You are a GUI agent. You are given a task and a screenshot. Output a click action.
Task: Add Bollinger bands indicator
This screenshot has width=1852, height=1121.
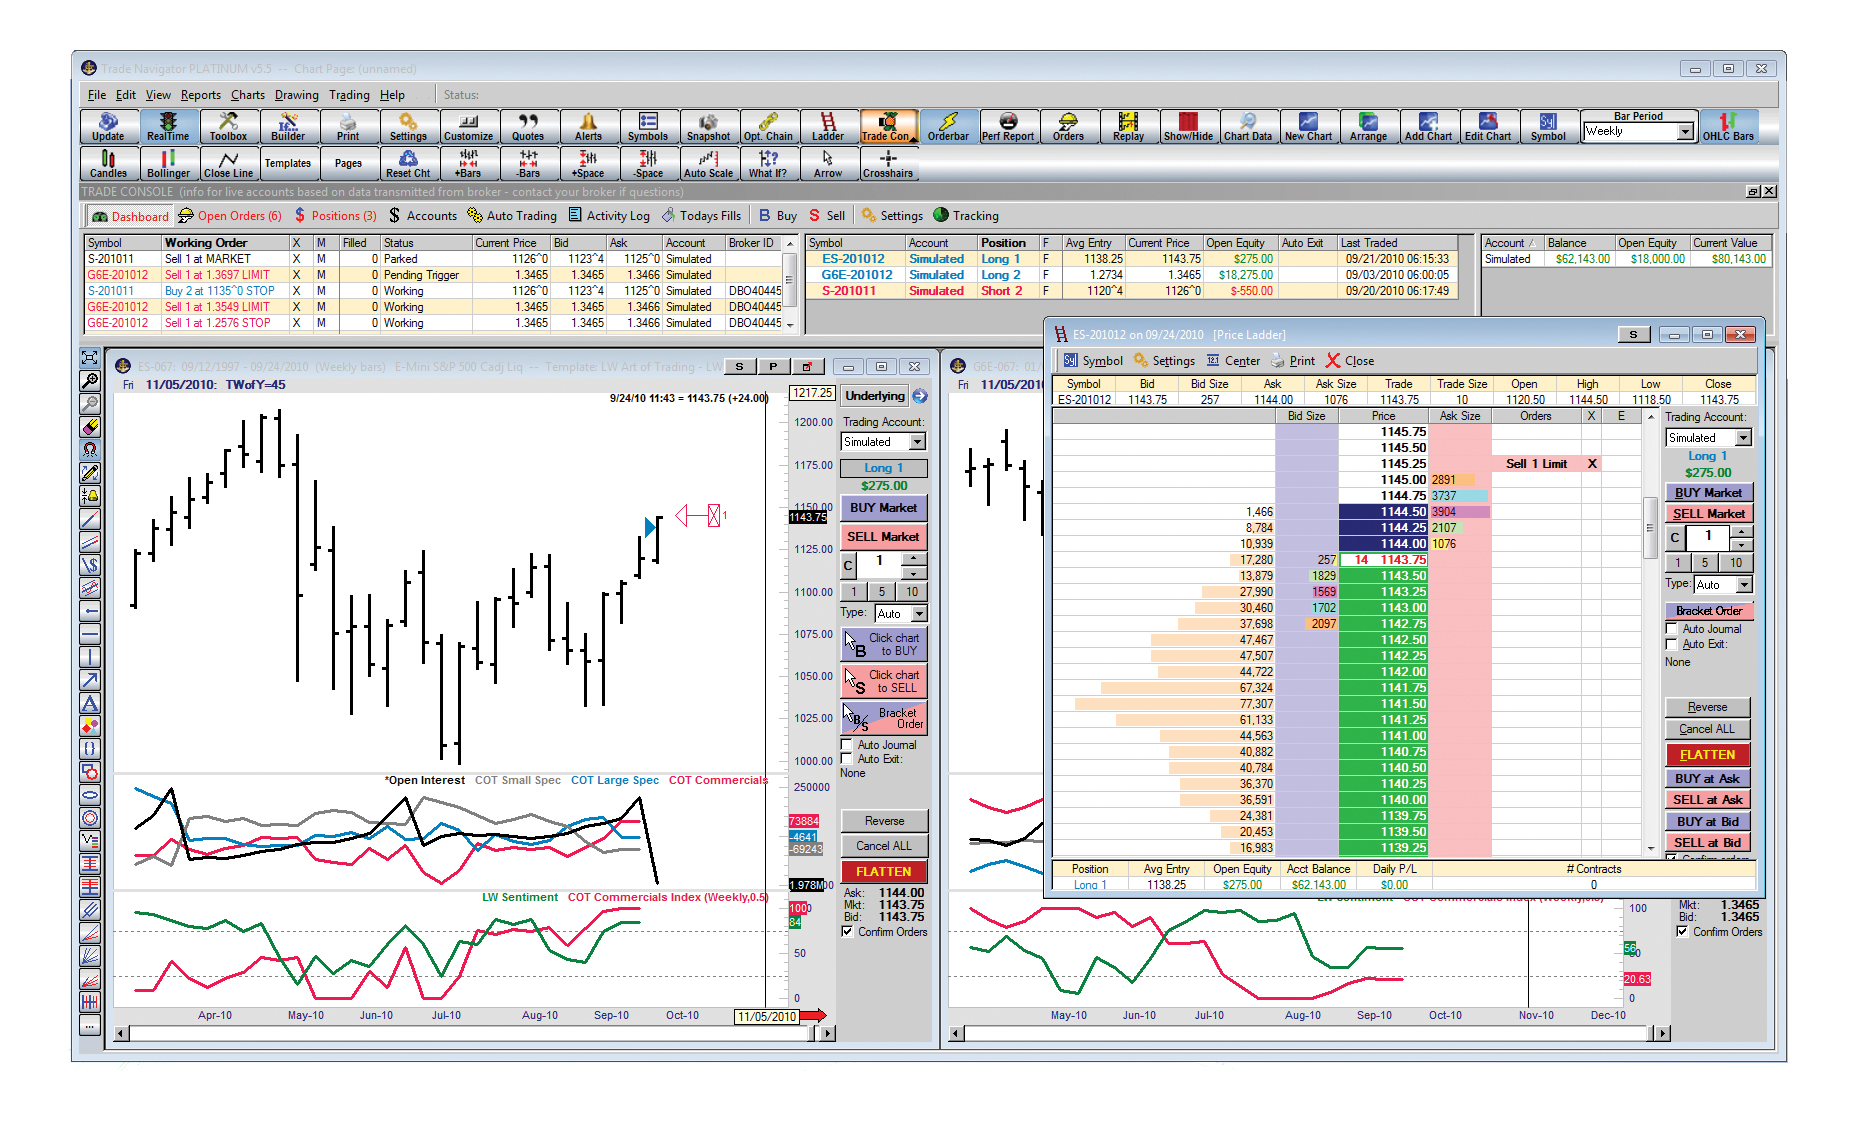[x=168, y=164]
